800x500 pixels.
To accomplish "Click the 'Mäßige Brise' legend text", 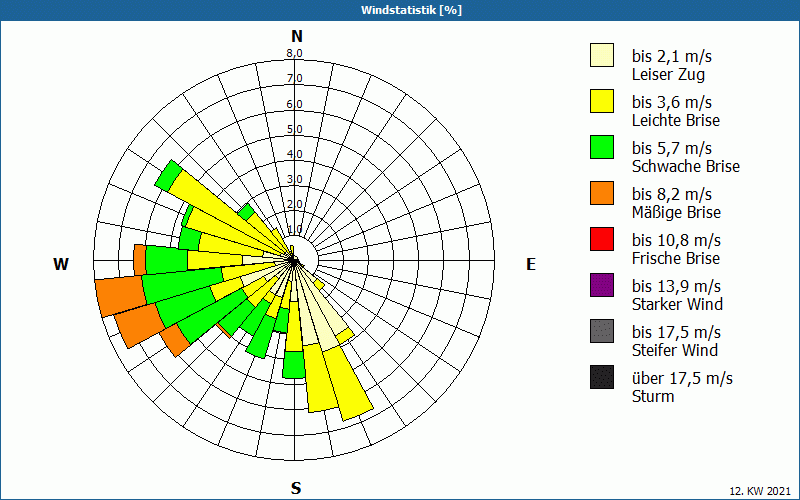I will click(677, 212).
